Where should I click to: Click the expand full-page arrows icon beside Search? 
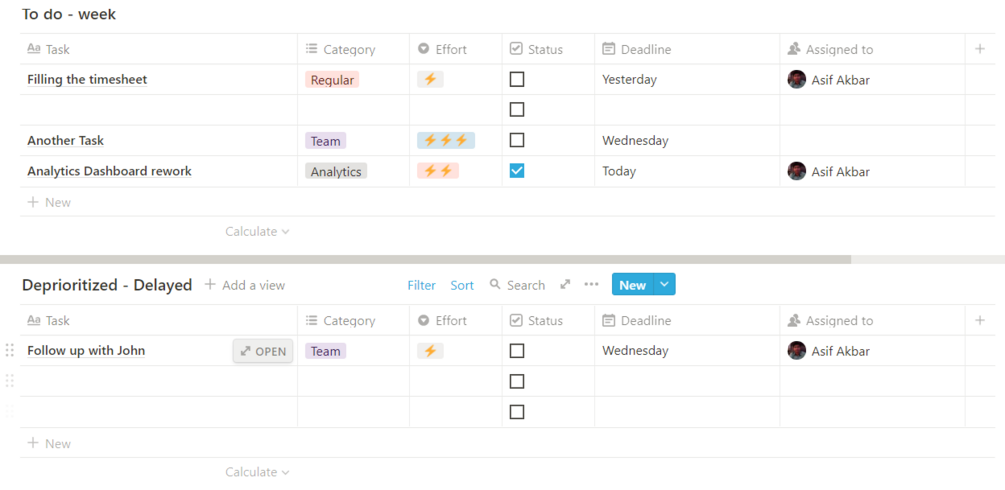[565, 285]
